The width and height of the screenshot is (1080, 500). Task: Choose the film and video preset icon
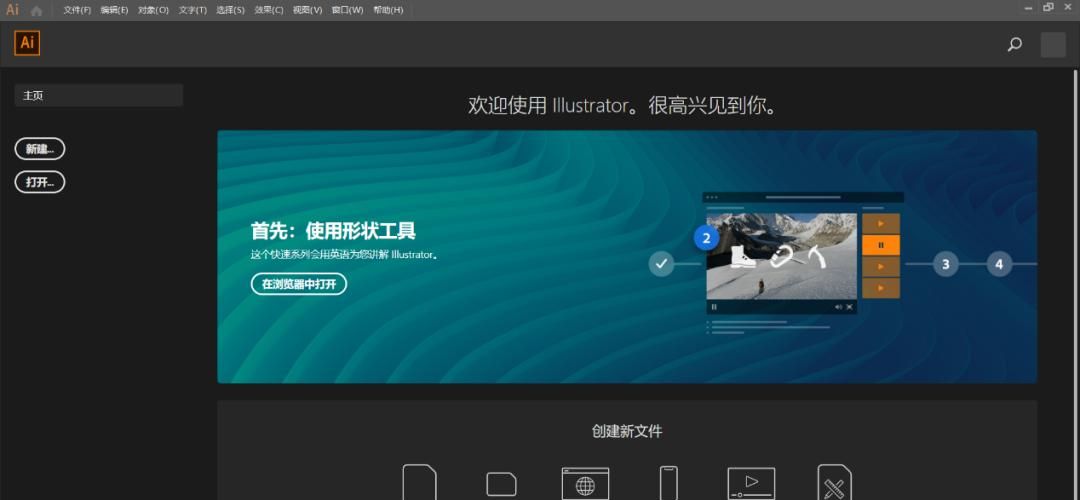click(x=751, y=483)
